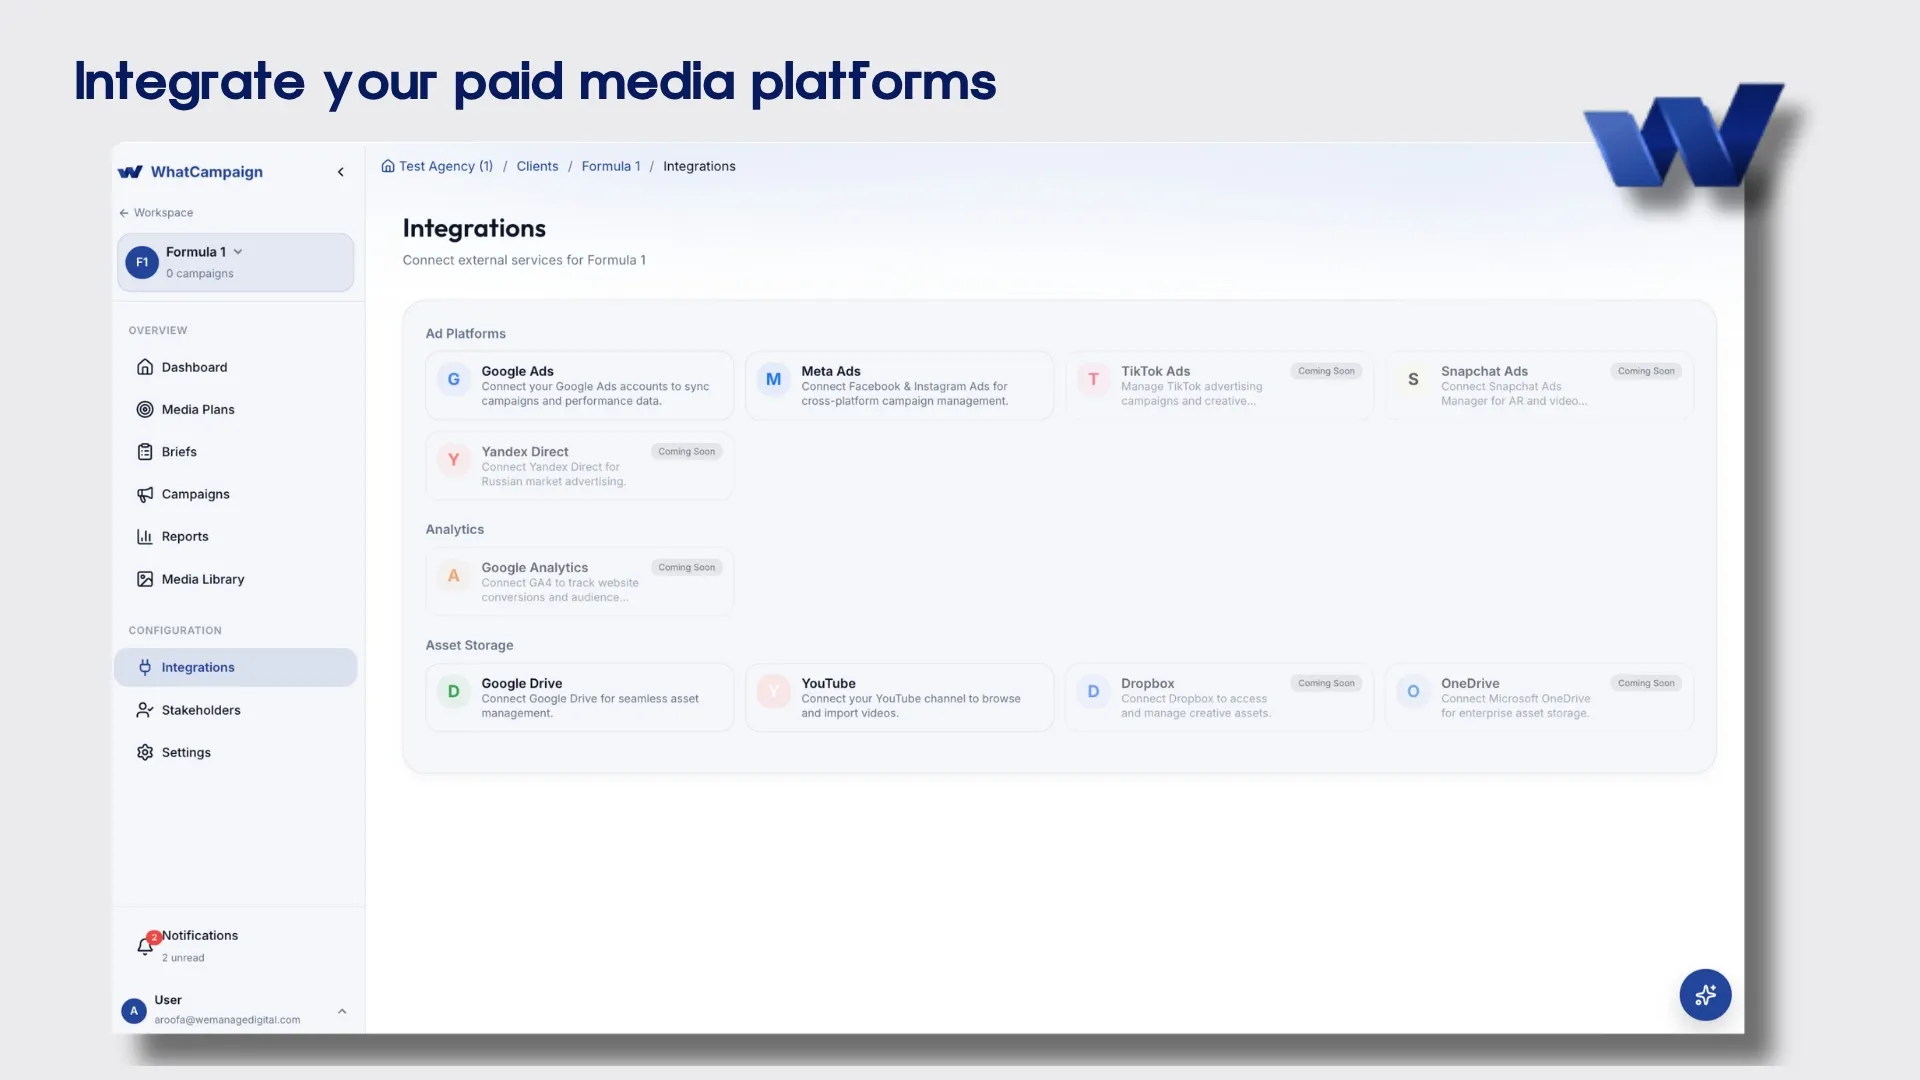Select the Dropbox card
This screenshot has height=1080, width=1920.
click(1220, 698)
